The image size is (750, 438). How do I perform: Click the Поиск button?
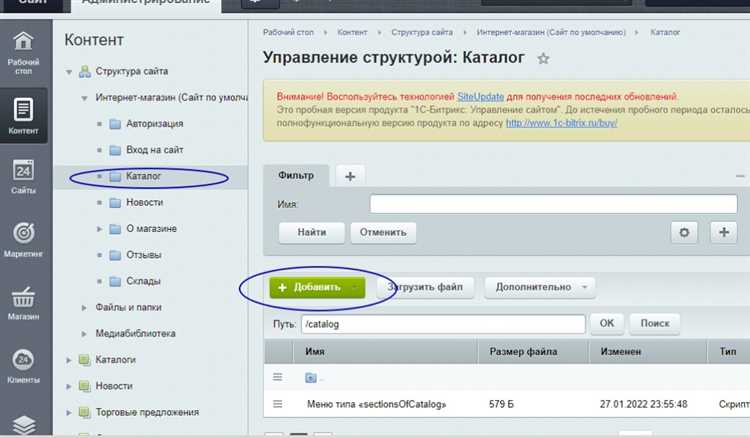pos(654,324)
